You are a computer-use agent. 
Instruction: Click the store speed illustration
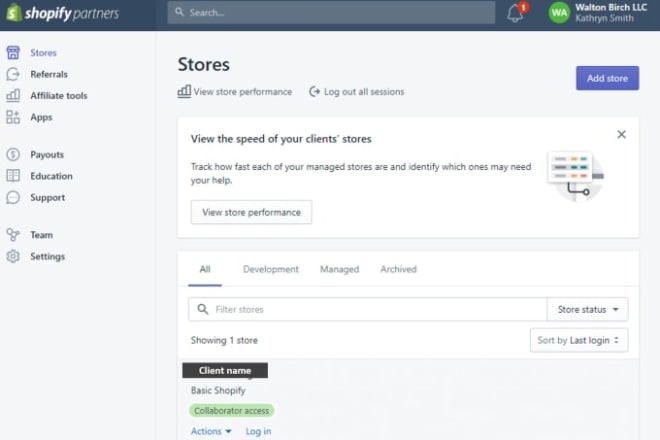click(576, 176)
